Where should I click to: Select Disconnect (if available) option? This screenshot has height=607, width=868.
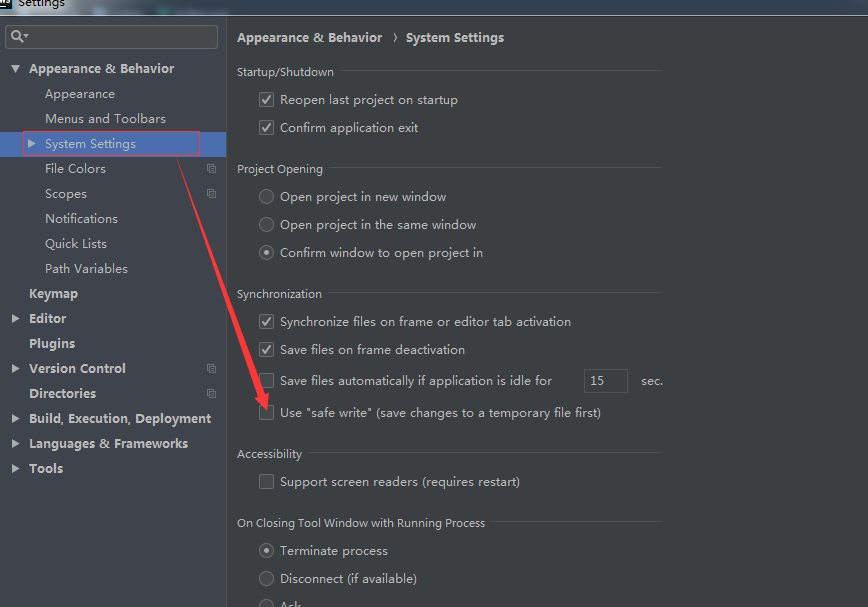266,579
